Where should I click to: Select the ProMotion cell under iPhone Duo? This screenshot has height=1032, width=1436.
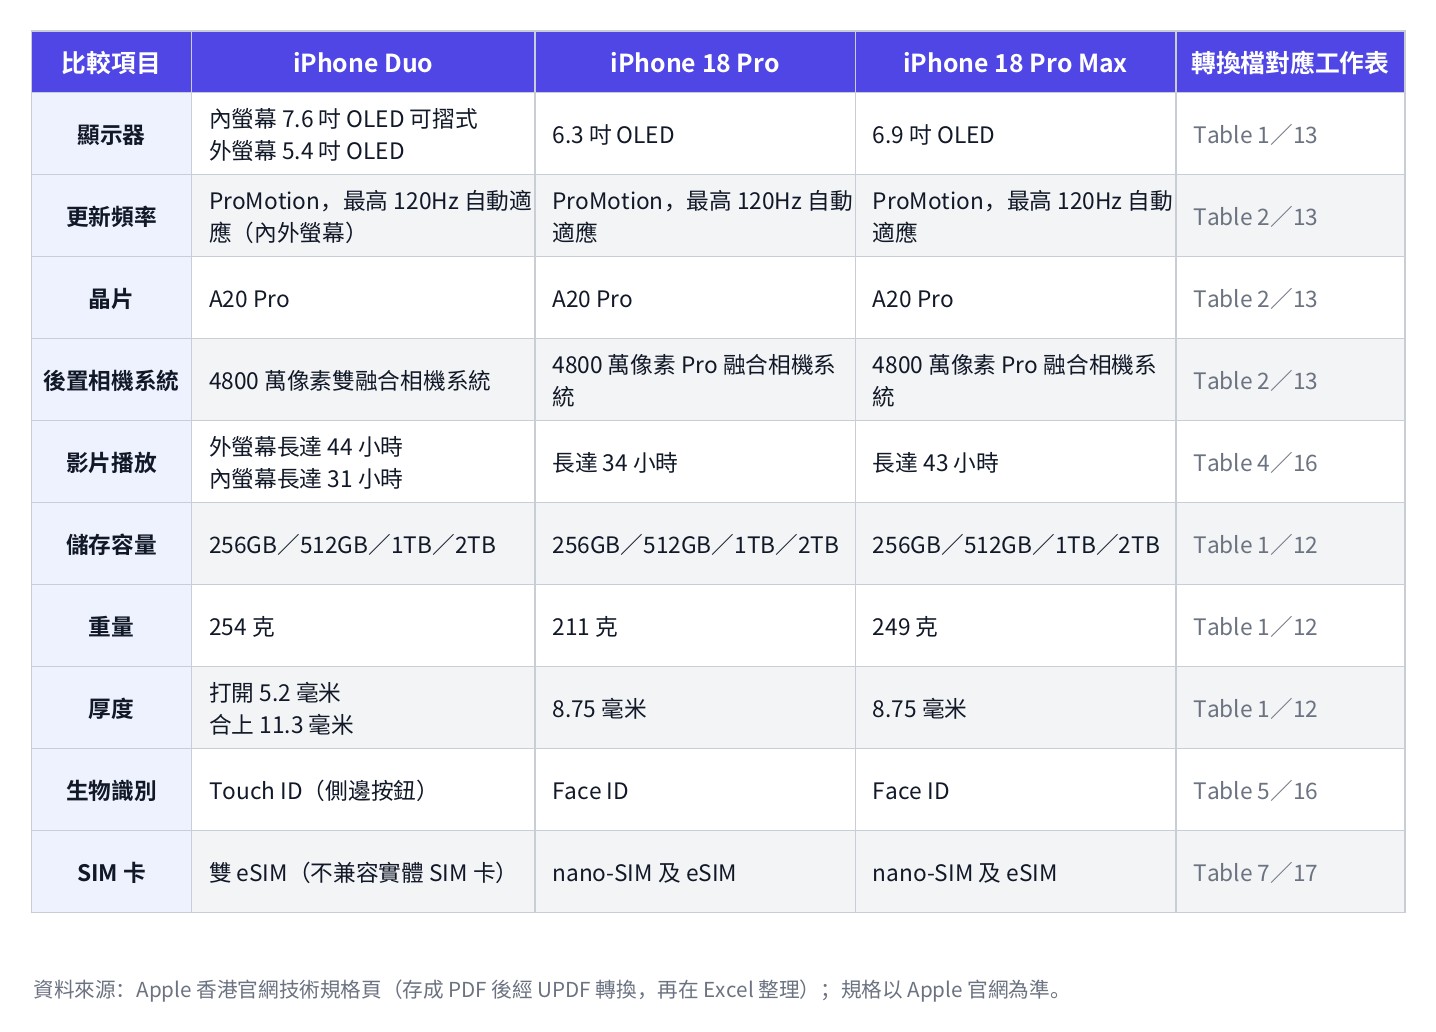(x=362, y=217)
